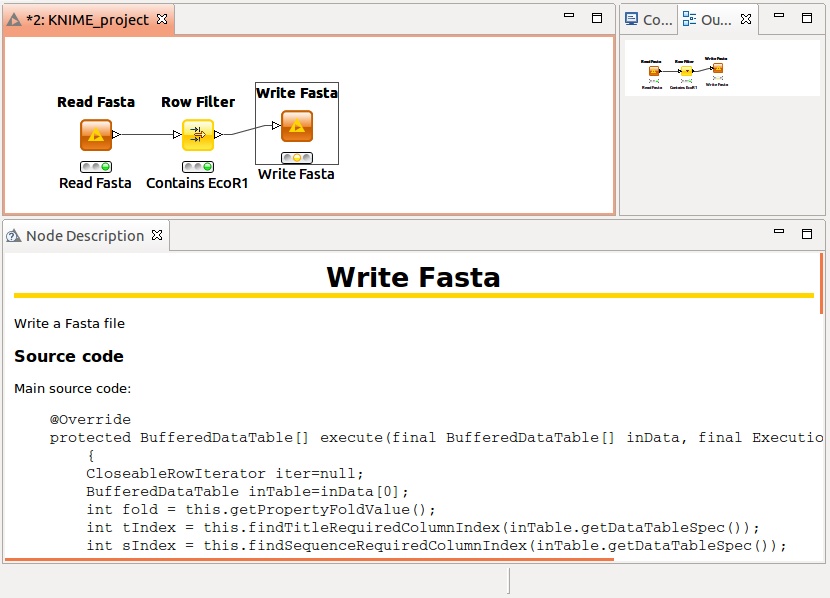
Task: Click the 'Write Fasta' description heading
Action: pos(413,277)
